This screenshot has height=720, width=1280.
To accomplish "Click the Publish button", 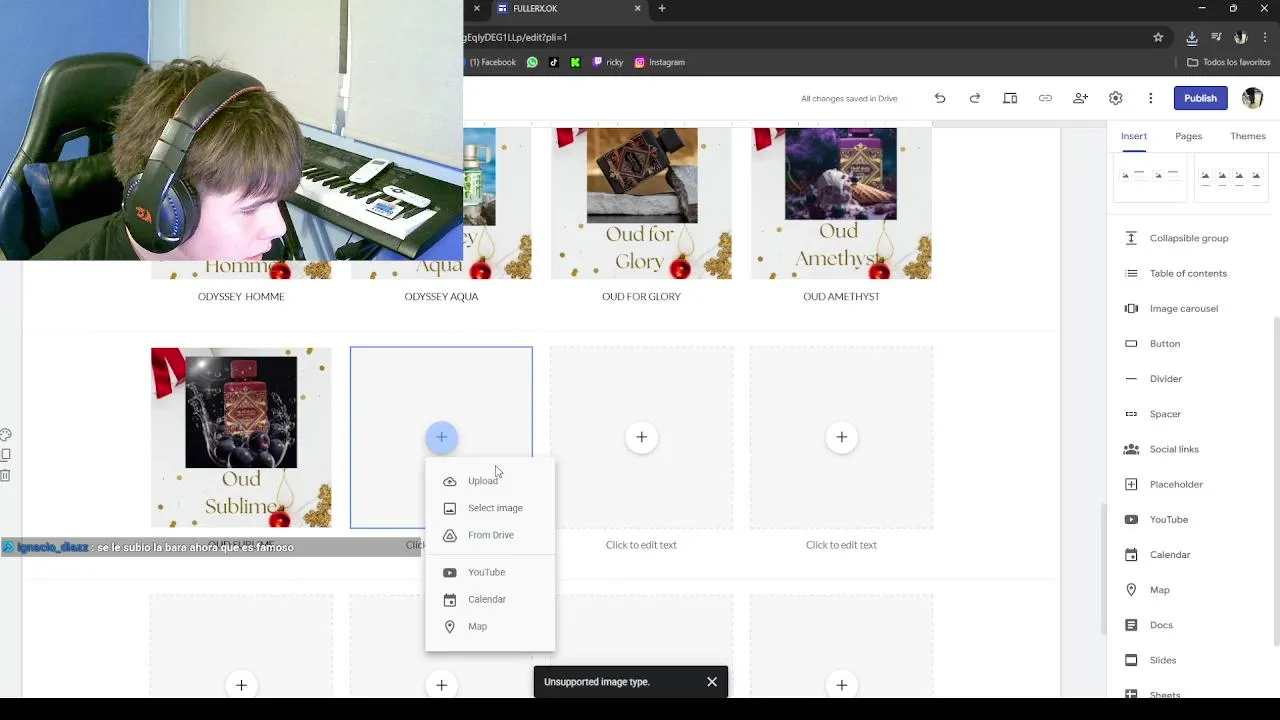I will coord(1200,98).
